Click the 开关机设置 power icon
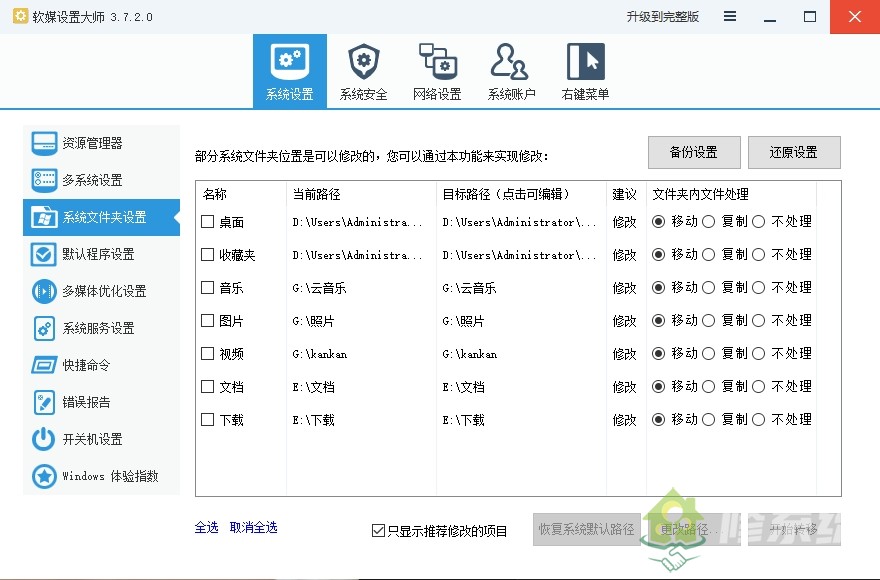The image size is (880, 580). [x=44, y=440]
